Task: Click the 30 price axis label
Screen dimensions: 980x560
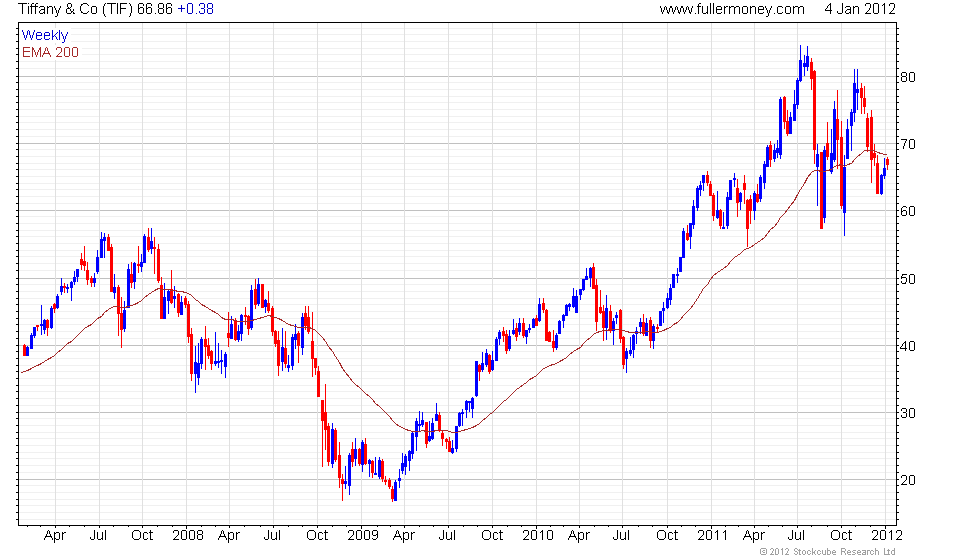Action: point(908,413)
